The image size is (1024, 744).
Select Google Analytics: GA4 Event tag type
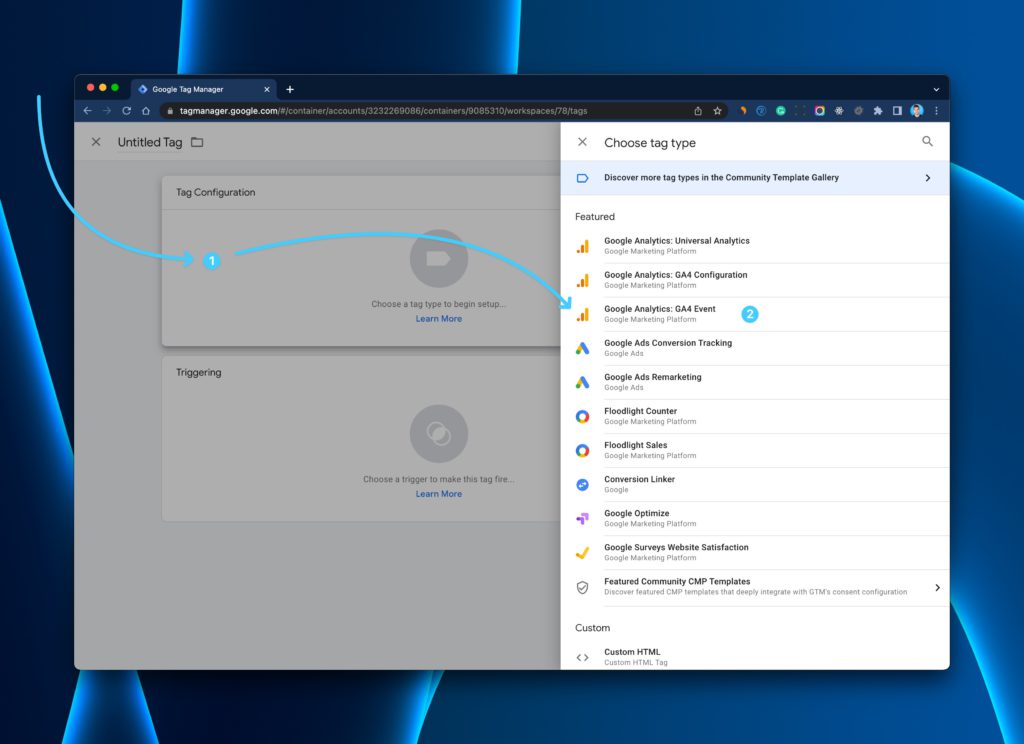[755, 314]
